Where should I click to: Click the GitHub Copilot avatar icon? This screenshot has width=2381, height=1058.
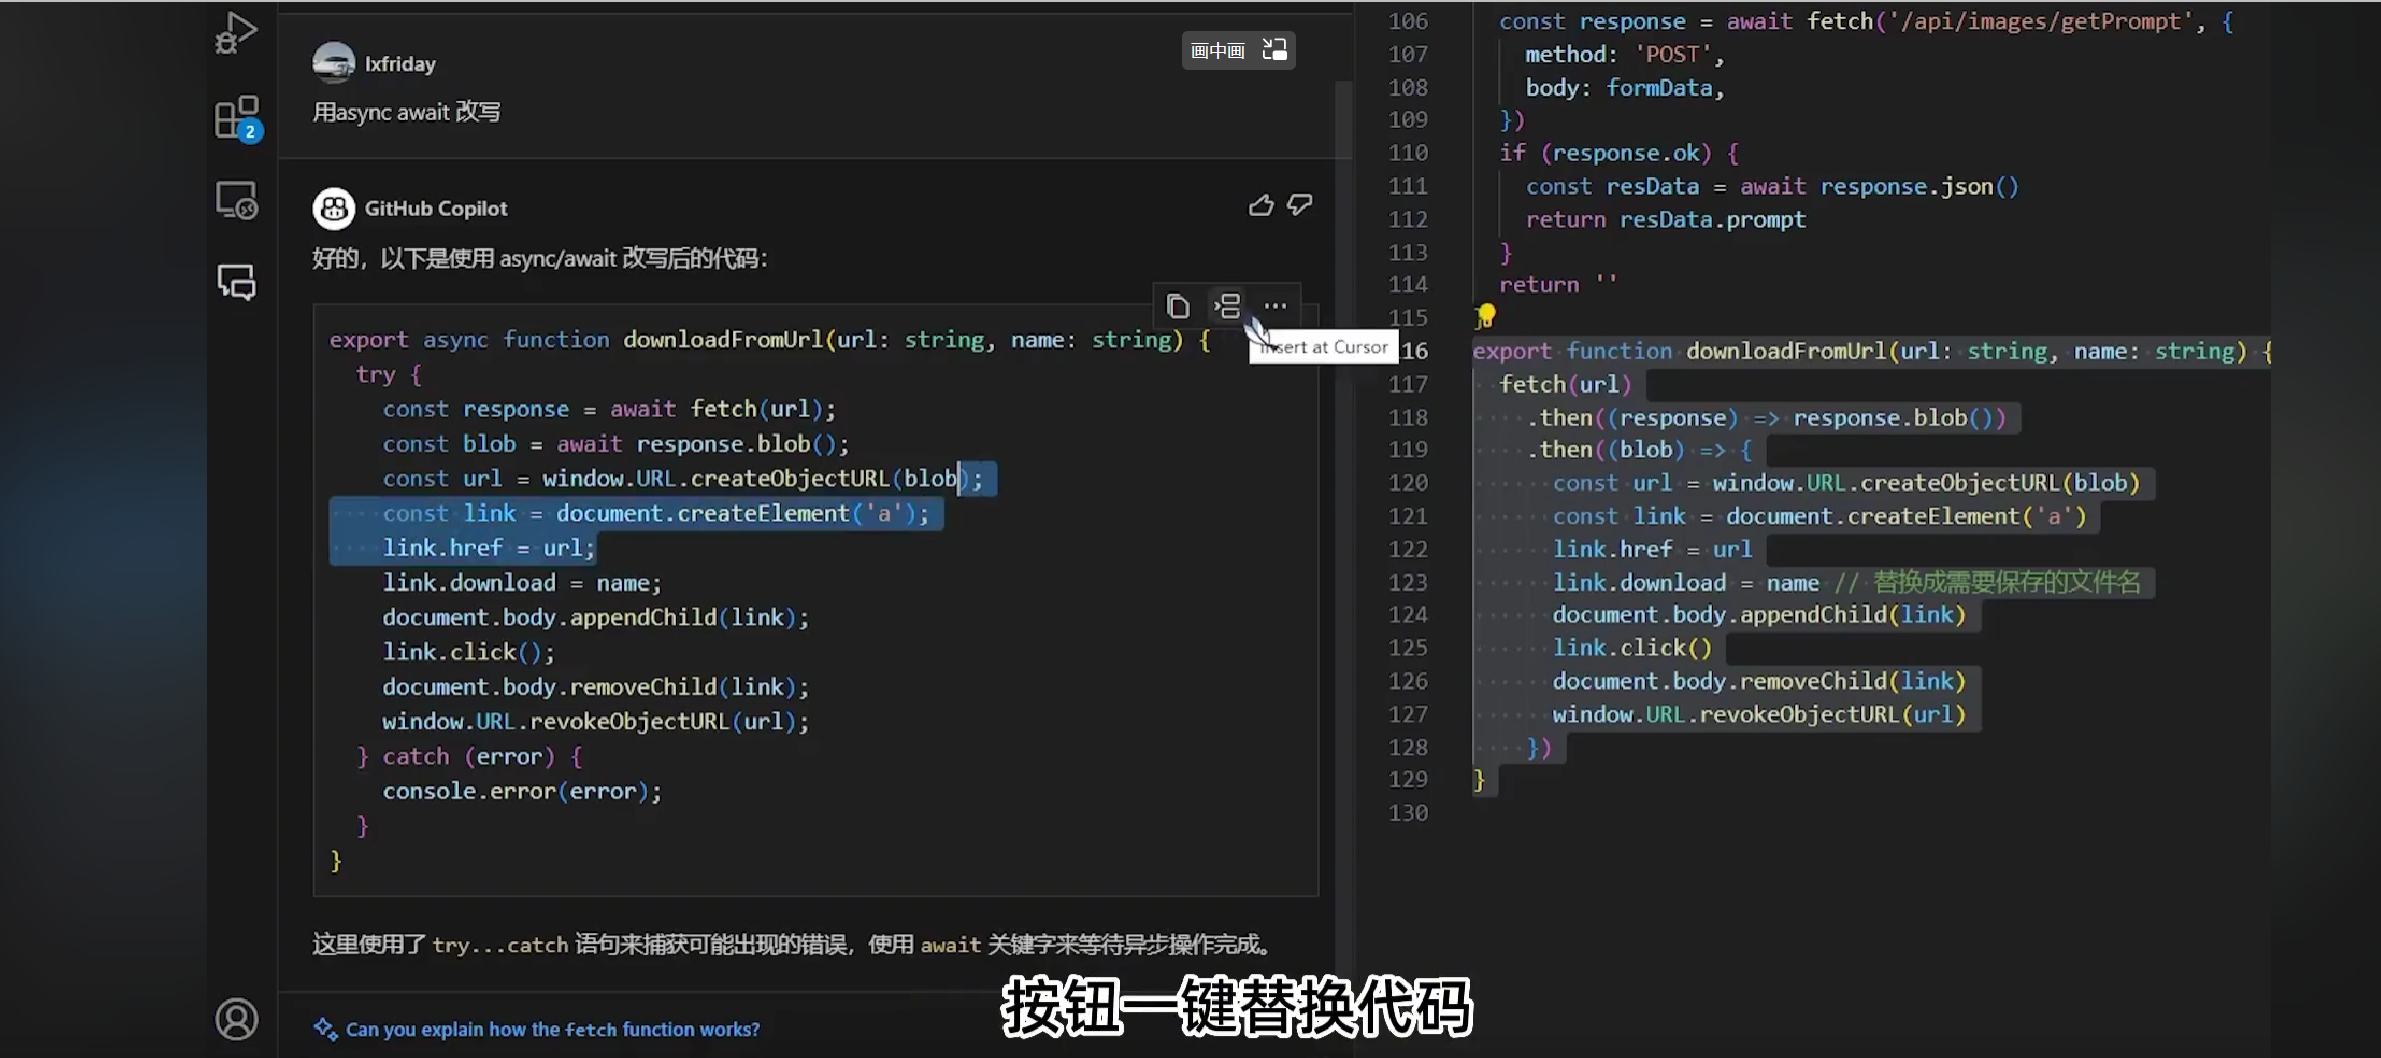[x=333, y=208]
